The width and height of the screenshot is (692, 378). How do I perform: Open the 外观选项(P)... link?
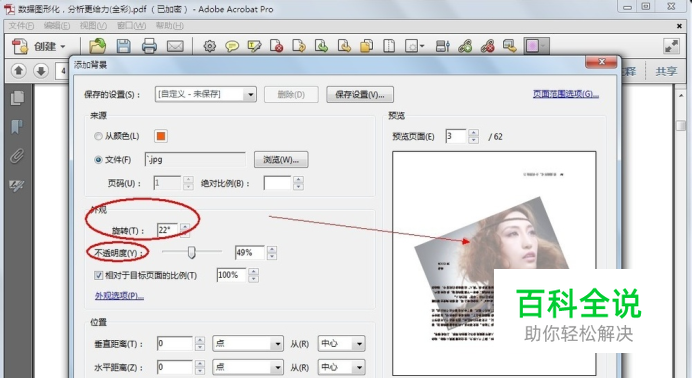pyautogui.click(x=119, y=296)
